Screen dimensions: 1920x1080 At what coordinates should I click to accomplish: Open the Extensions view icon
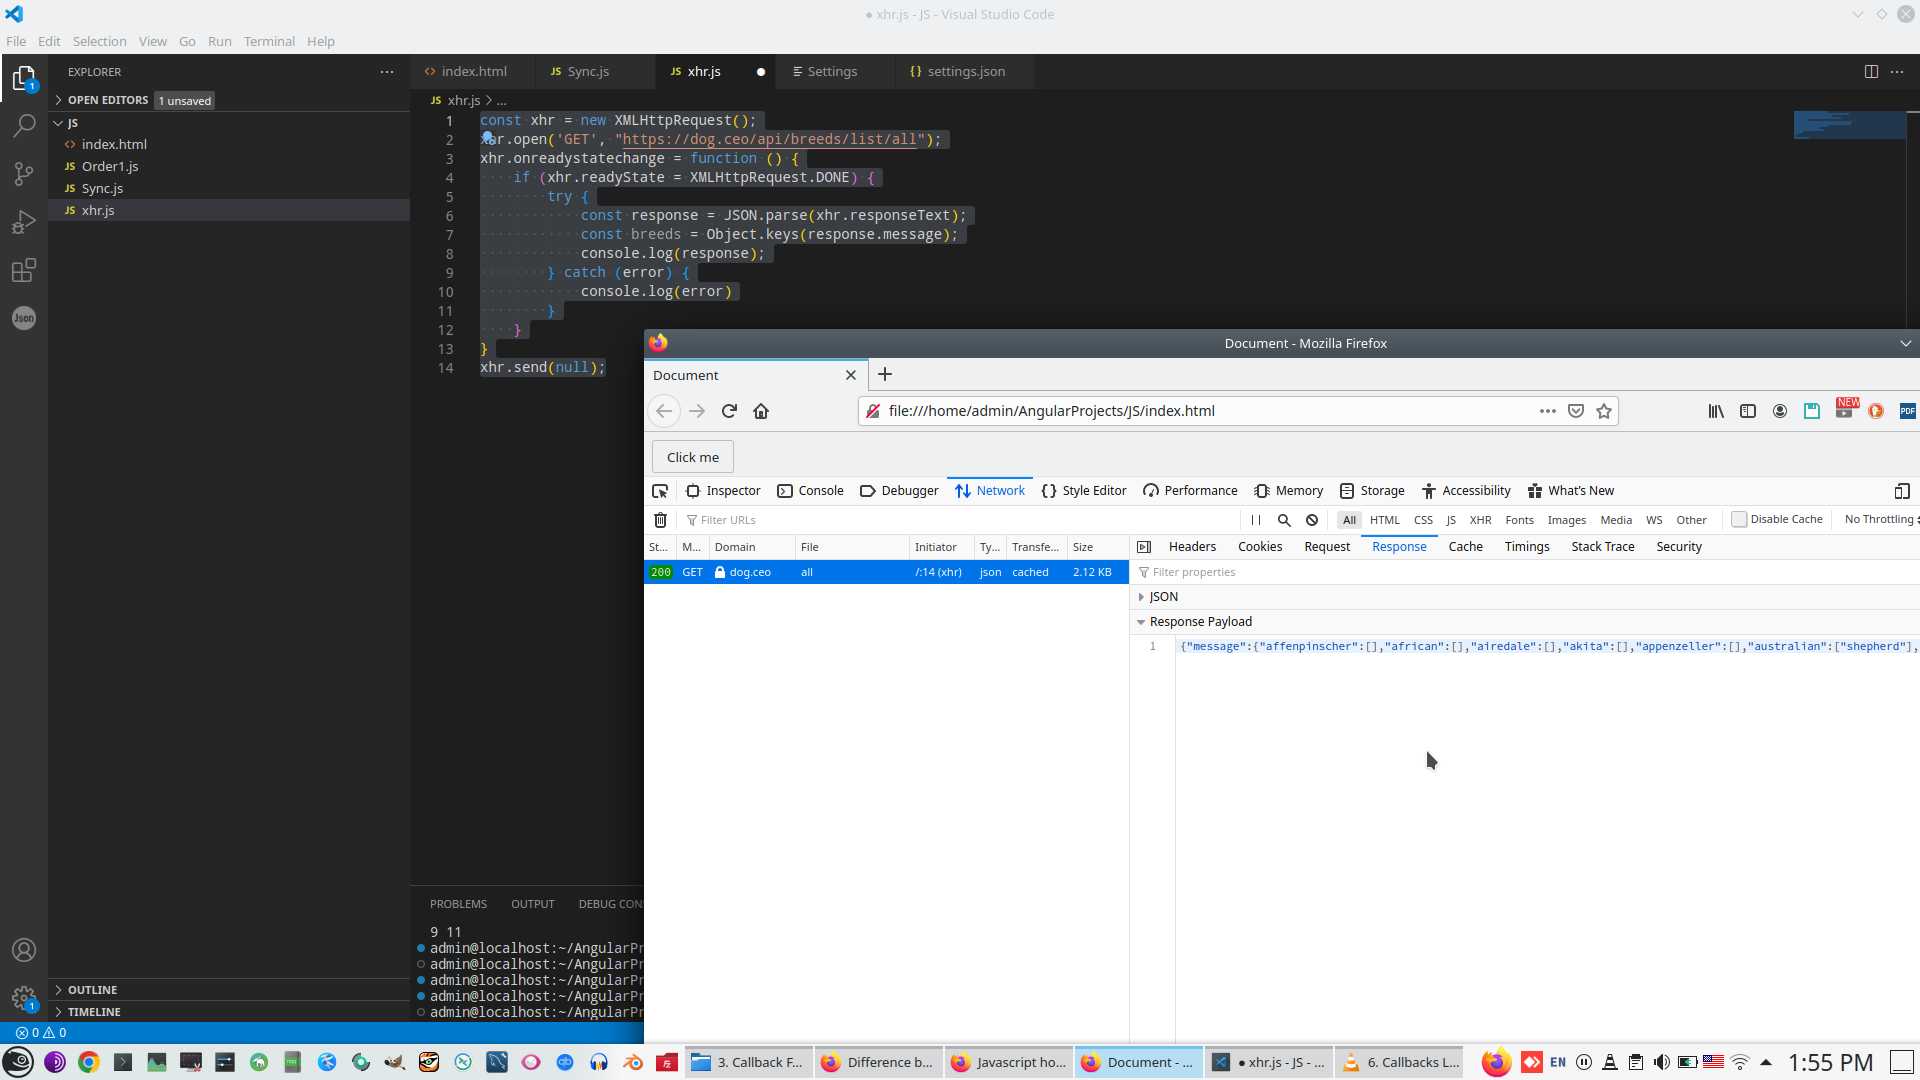click(24, 270)
